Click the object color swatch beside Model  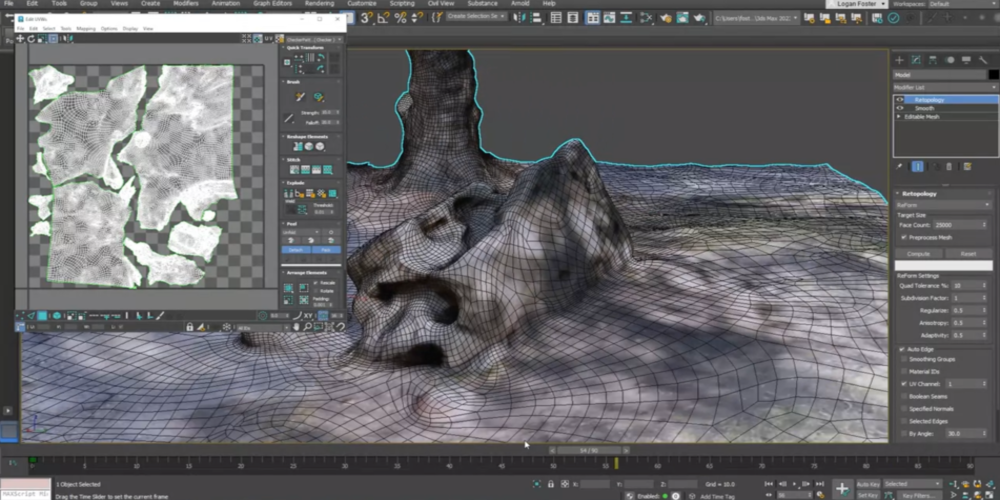pyautogui.click(x=993, y=75)
